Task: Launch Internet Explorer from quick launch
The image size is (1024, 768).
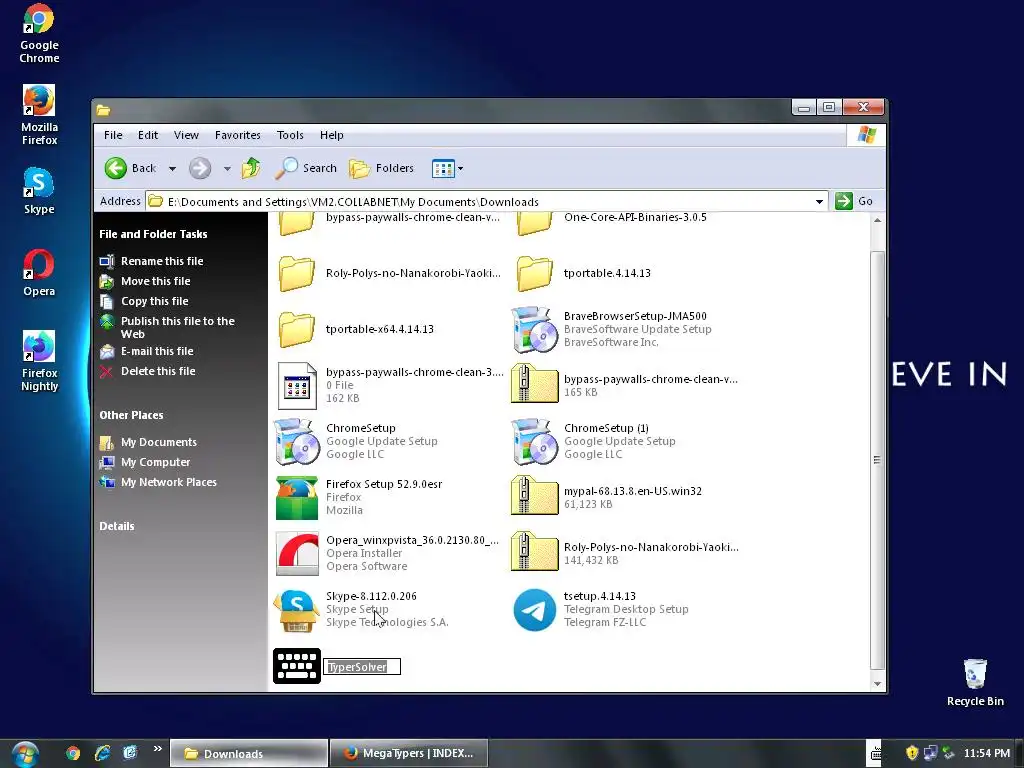Action: [102, 754]
